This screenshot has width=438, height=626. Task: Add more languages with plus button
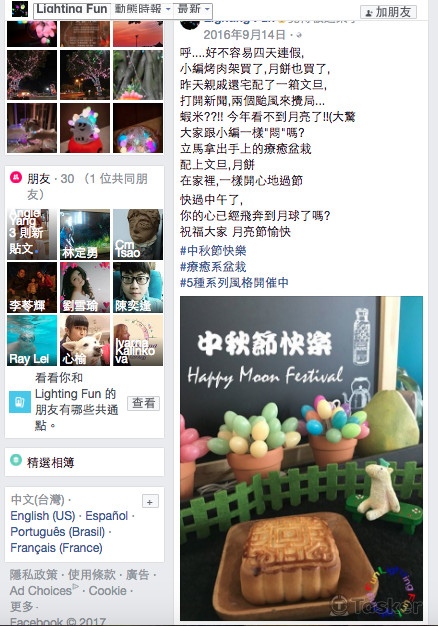(150, 501)
